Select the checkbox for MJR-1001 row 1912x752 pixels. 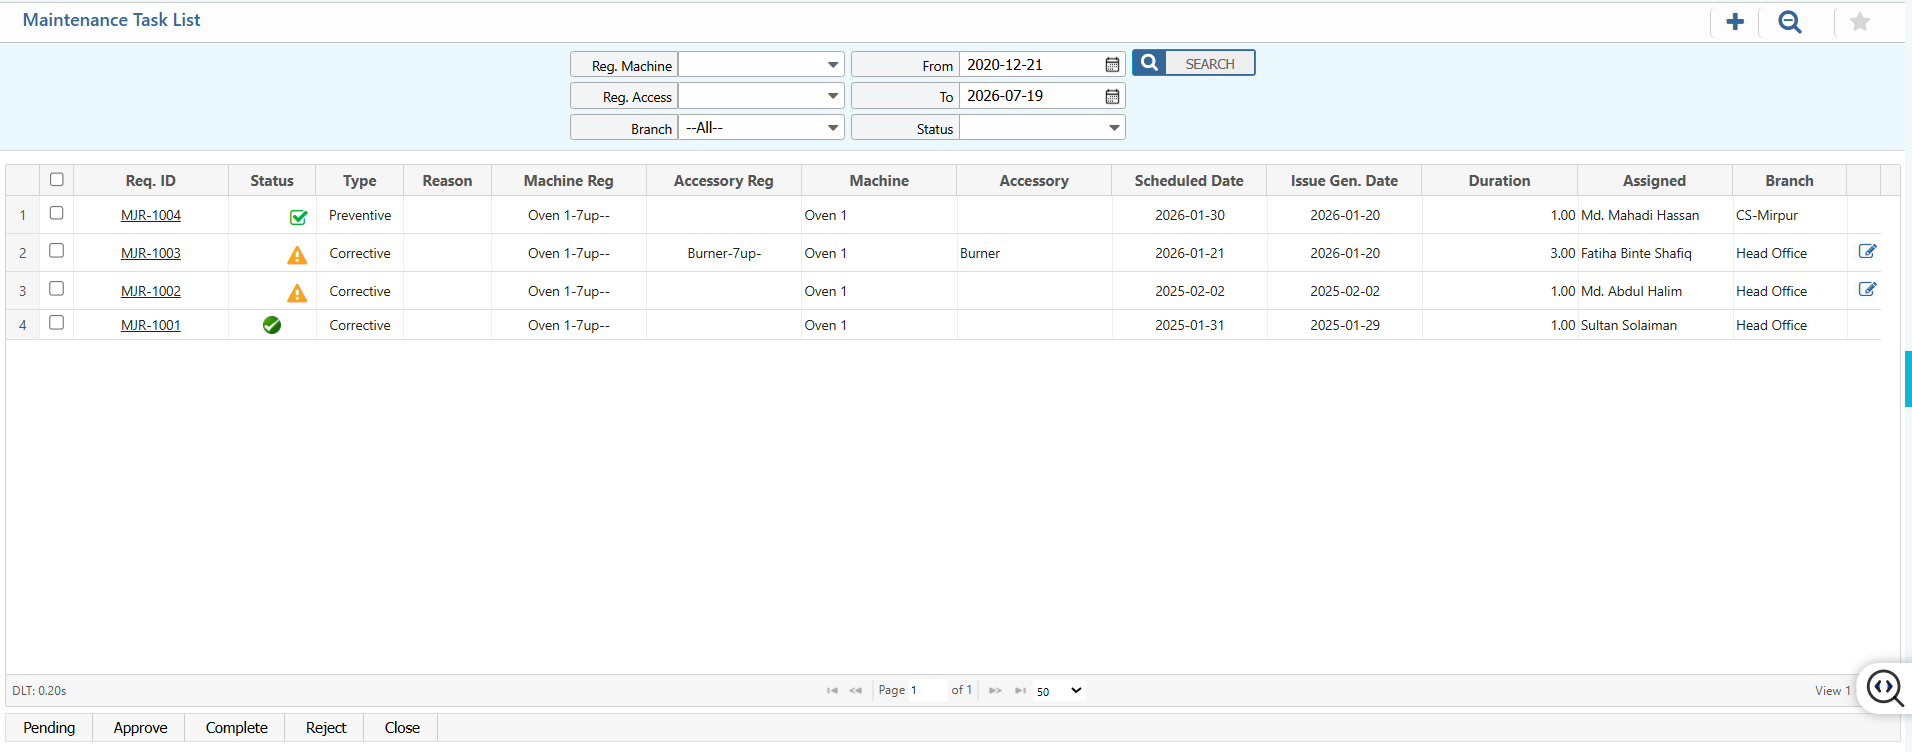pyautogui.click(x=57, y=323)
